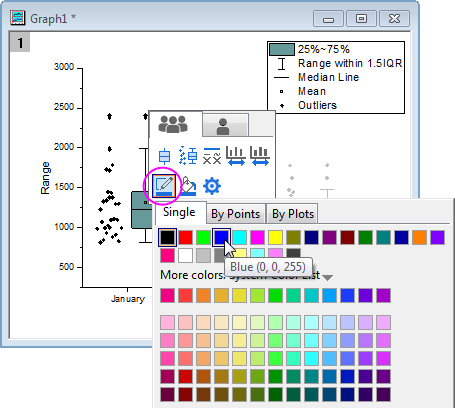The width and height of the screenshot is (455, 408).
Task: Click the first axis rescale bars icon
Action: click(x=236, y=156)
